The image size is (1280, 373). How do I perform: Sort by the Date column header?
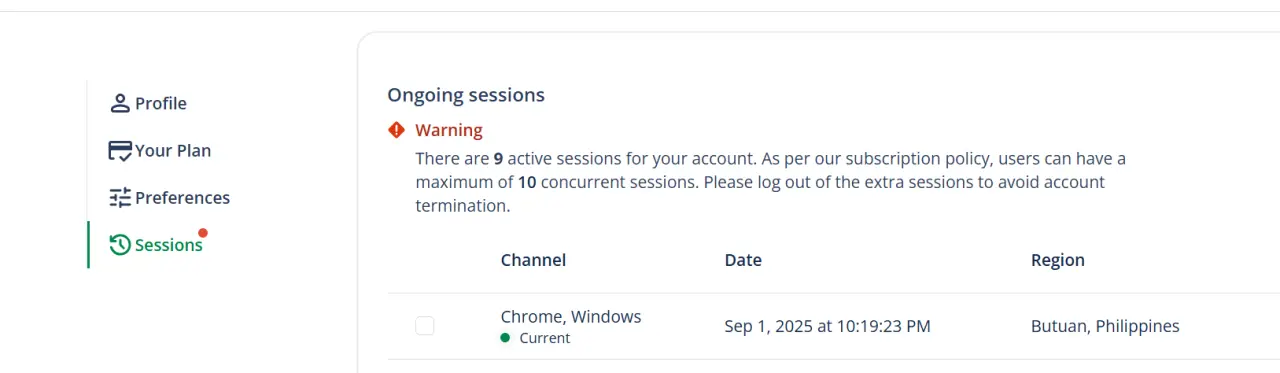(x=743, y=260)
